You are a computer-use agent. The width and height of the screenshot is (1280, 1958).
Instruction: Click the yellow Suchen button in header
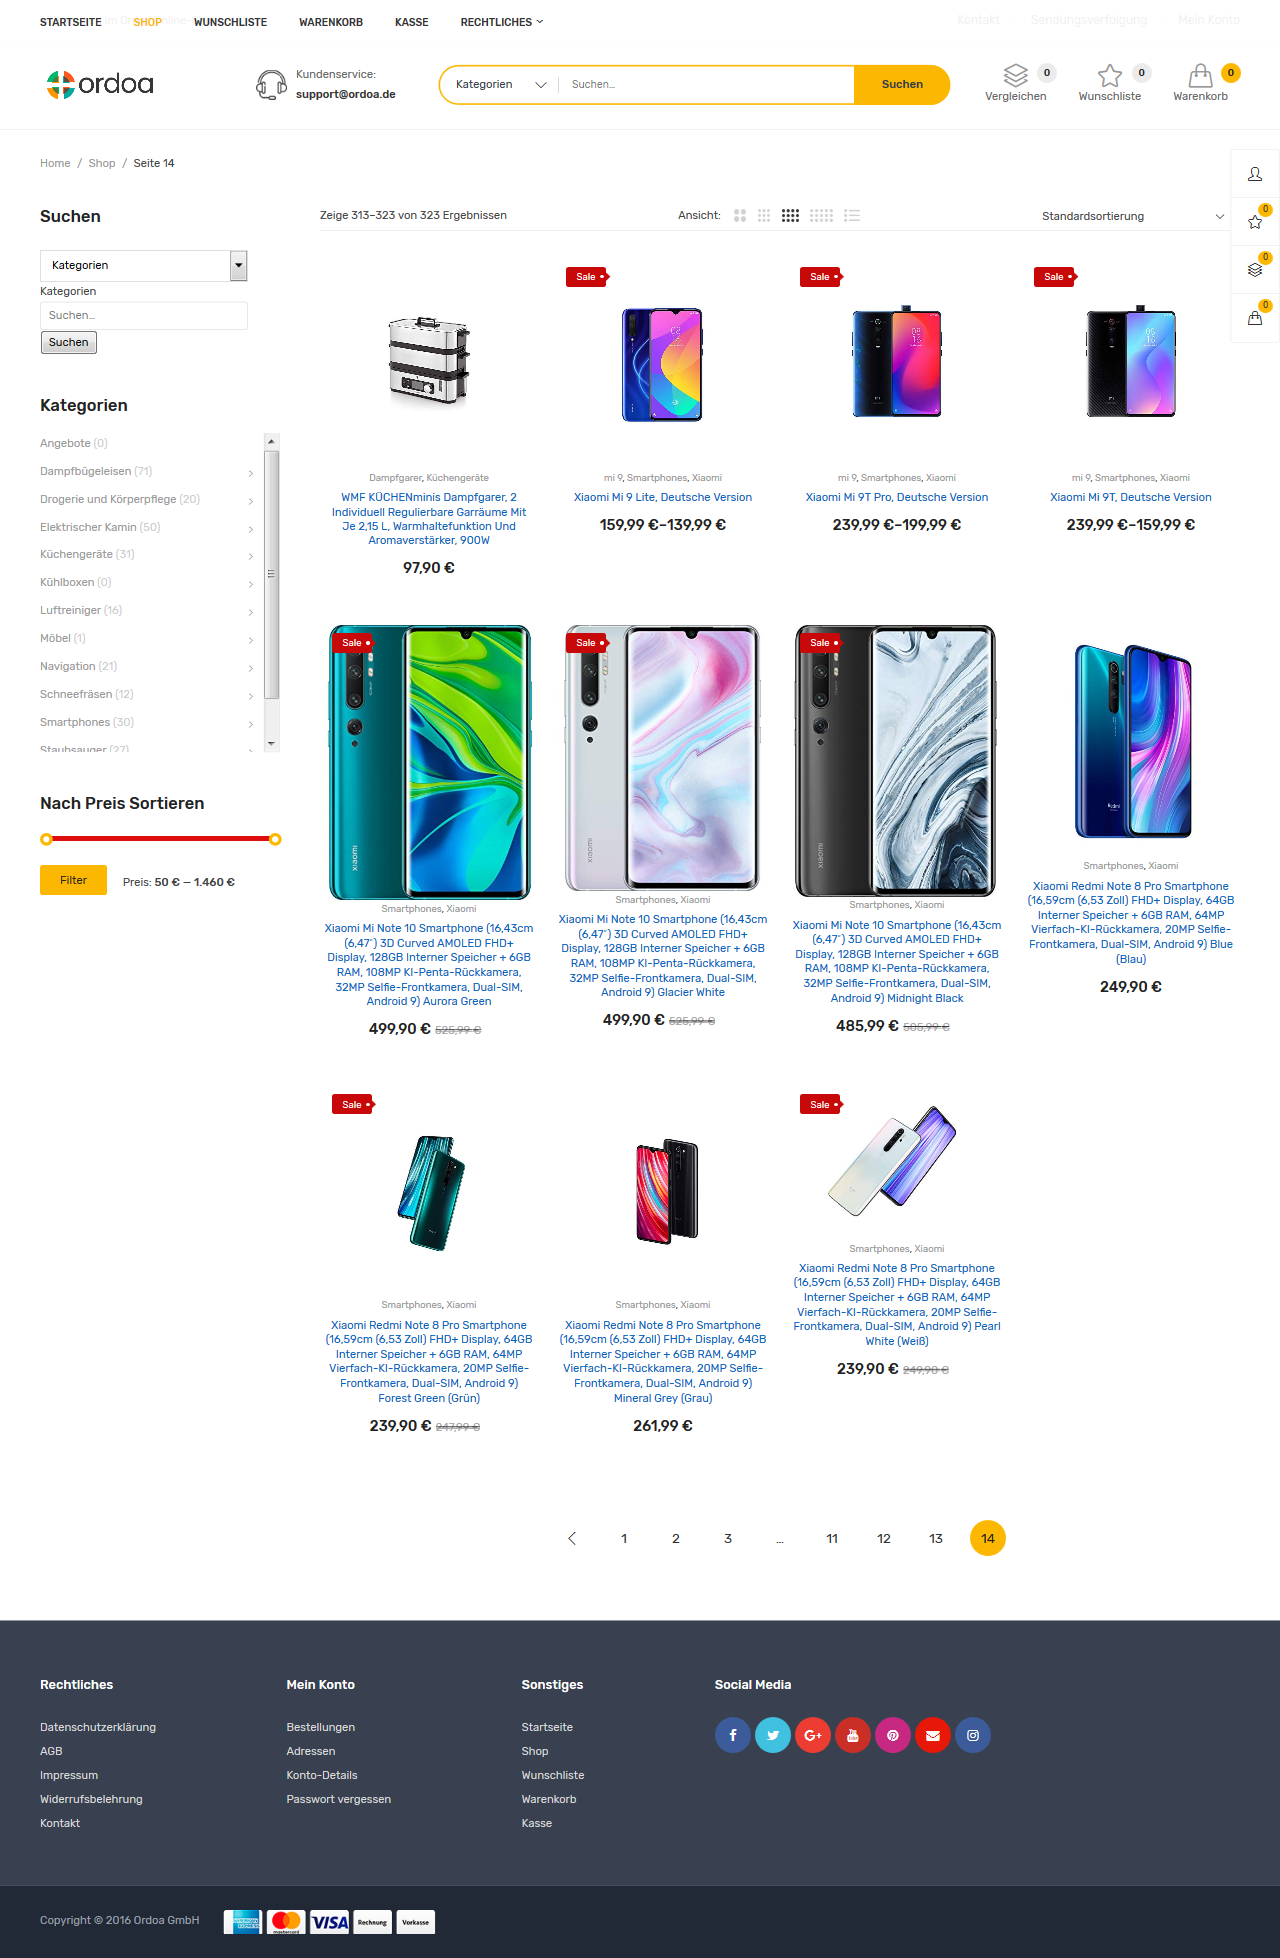coord(902,85)
